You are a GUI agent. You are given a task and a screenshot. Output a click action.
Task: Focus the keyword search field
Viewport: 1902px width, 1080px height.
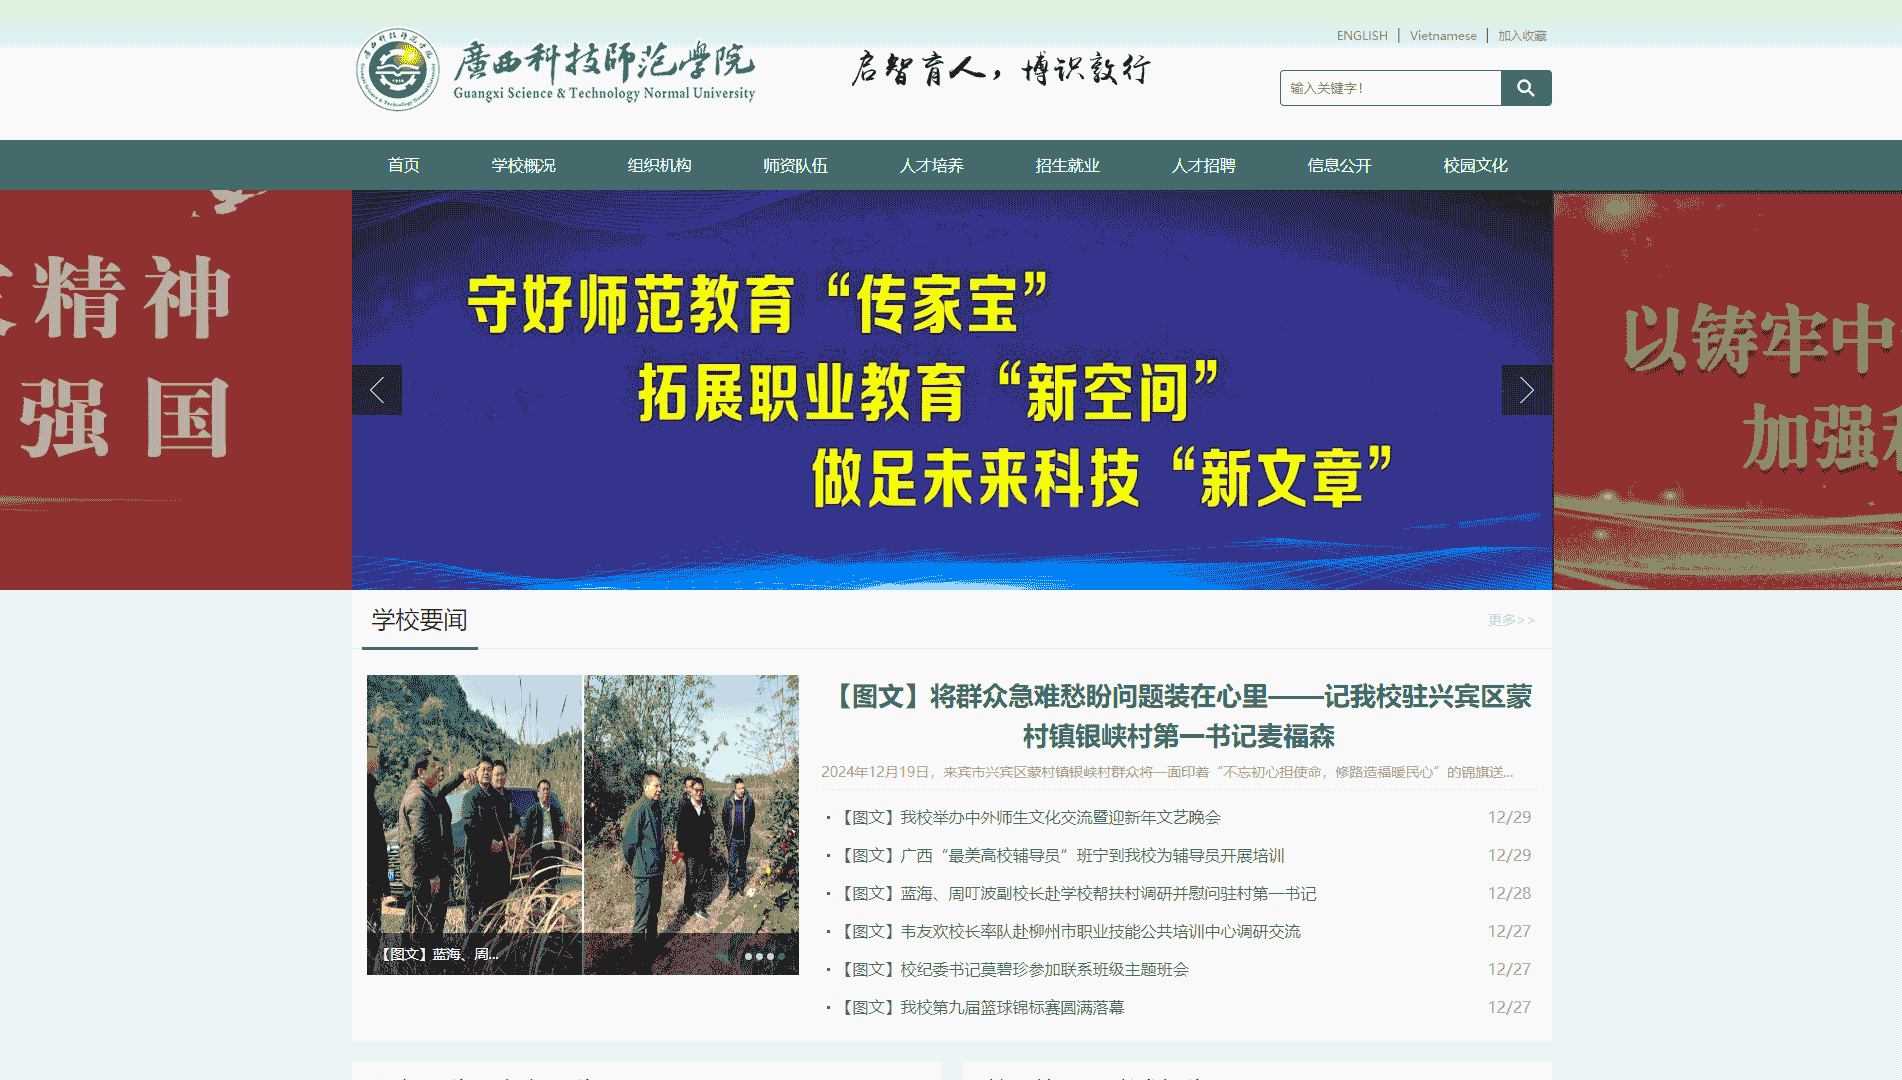(x=1391, y=88)
